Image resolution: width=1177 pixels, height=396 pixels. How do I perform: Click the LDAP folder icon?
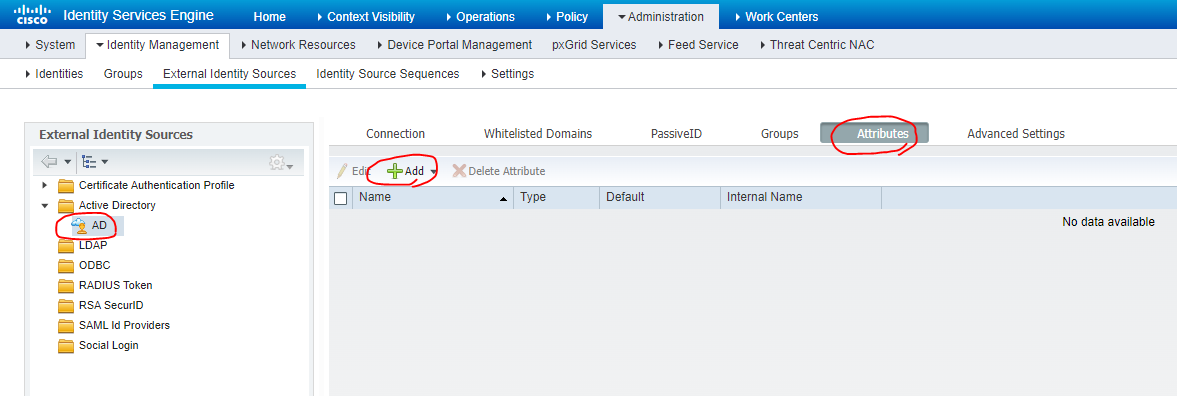click(67, 245)
